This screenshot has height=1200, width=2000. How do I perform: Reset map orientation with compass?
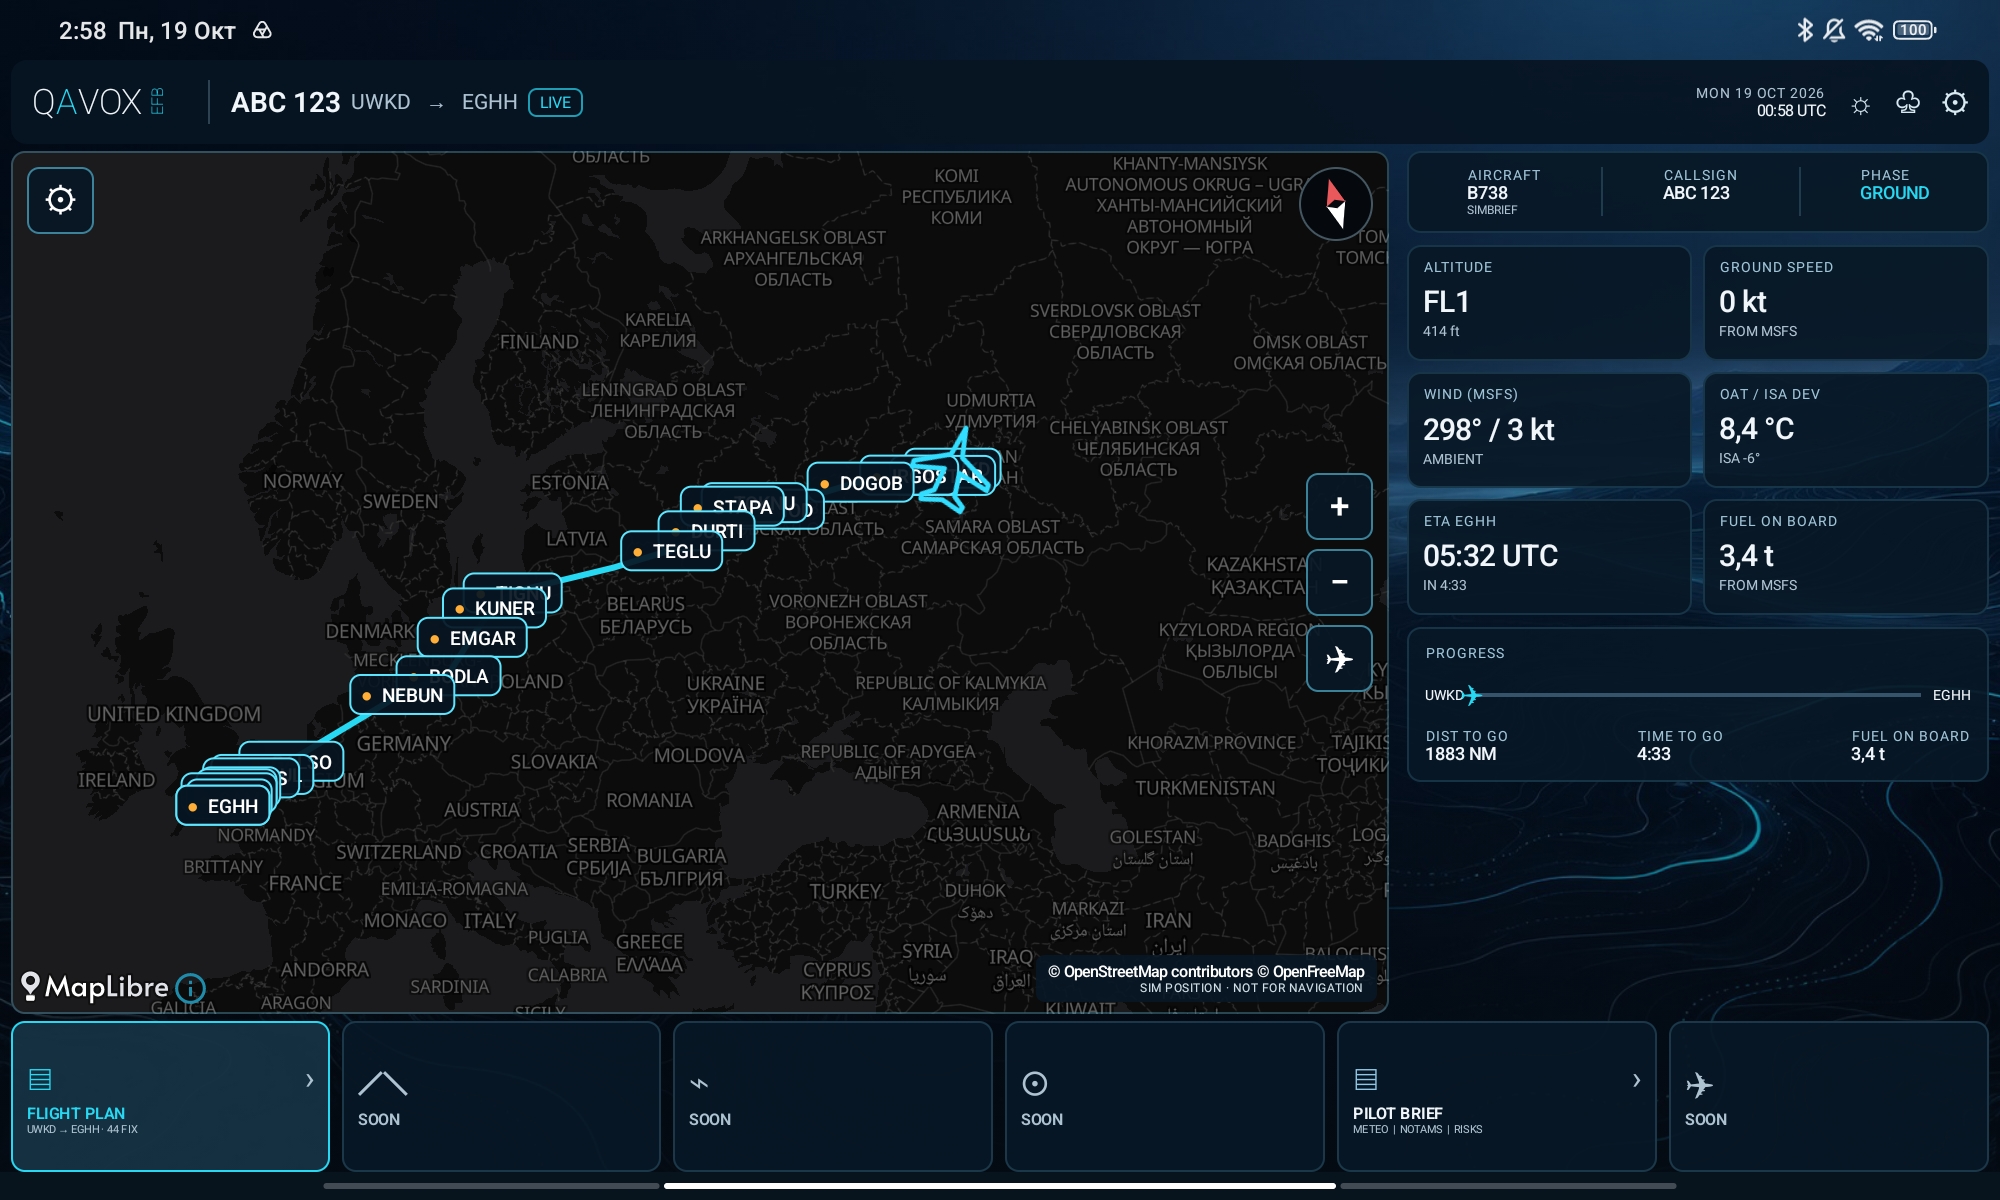coord(1336,204)
